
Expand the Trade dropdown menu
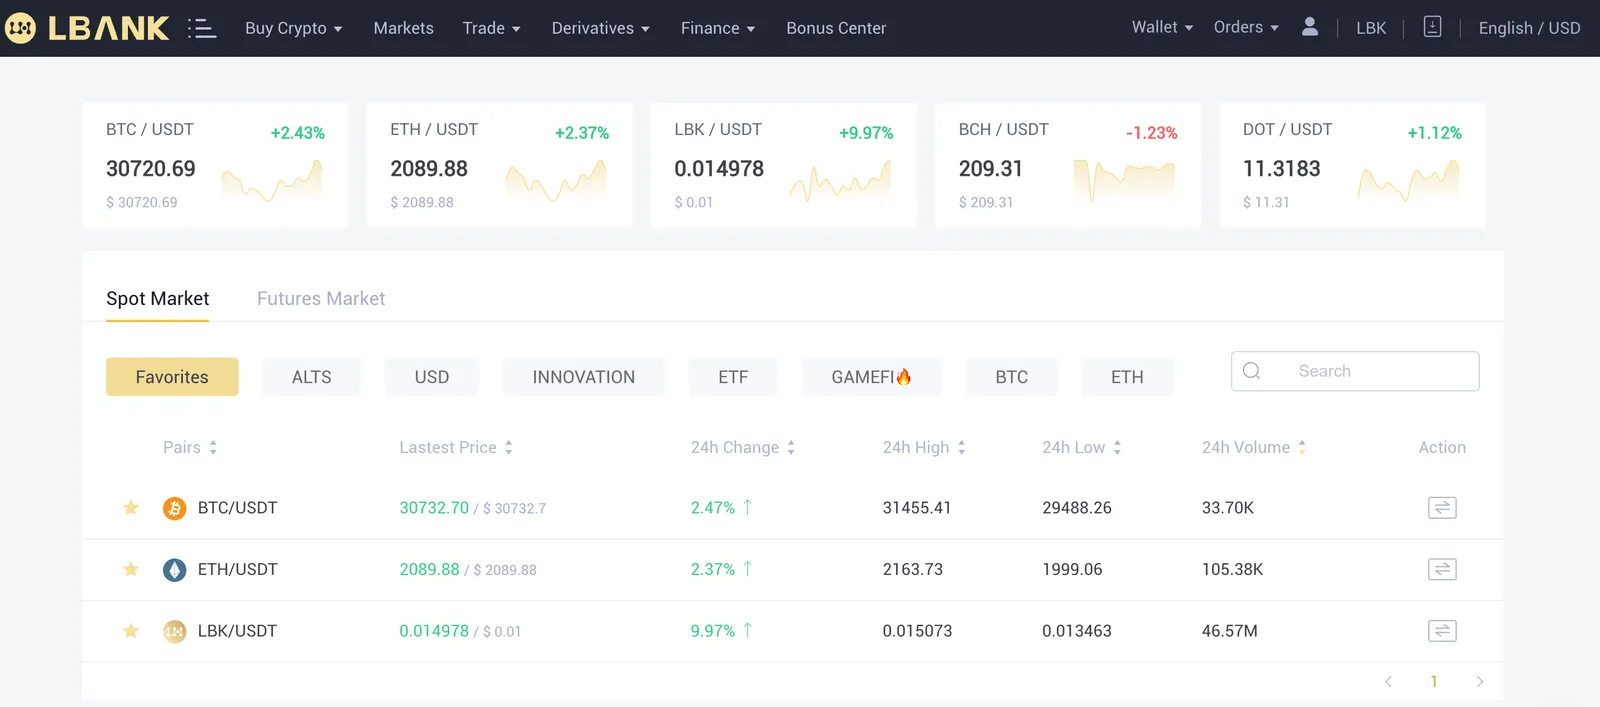click(492, 28)
